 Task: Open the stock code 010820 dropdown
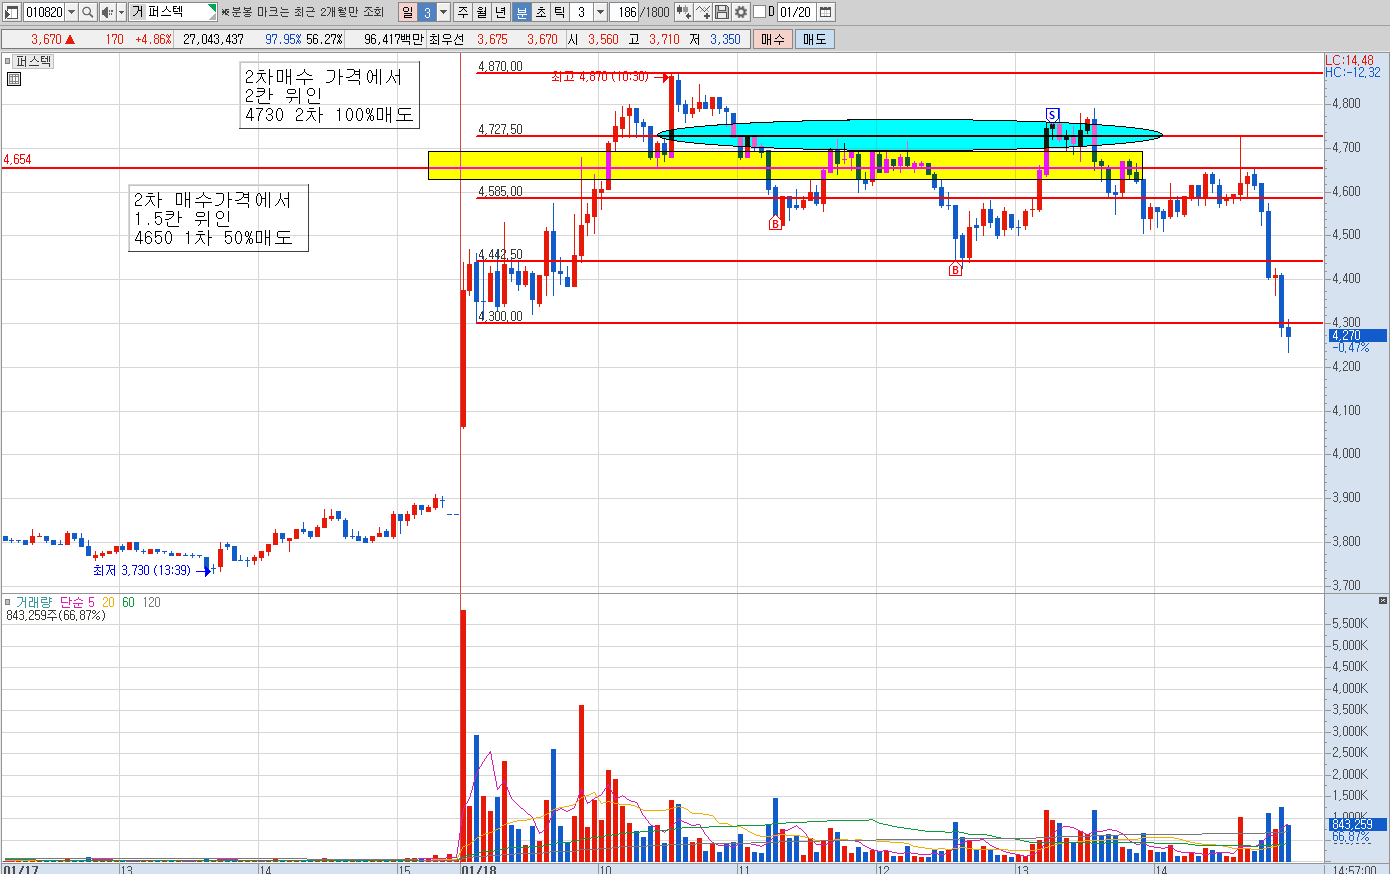pyautogui.click(x=71, y=12)
